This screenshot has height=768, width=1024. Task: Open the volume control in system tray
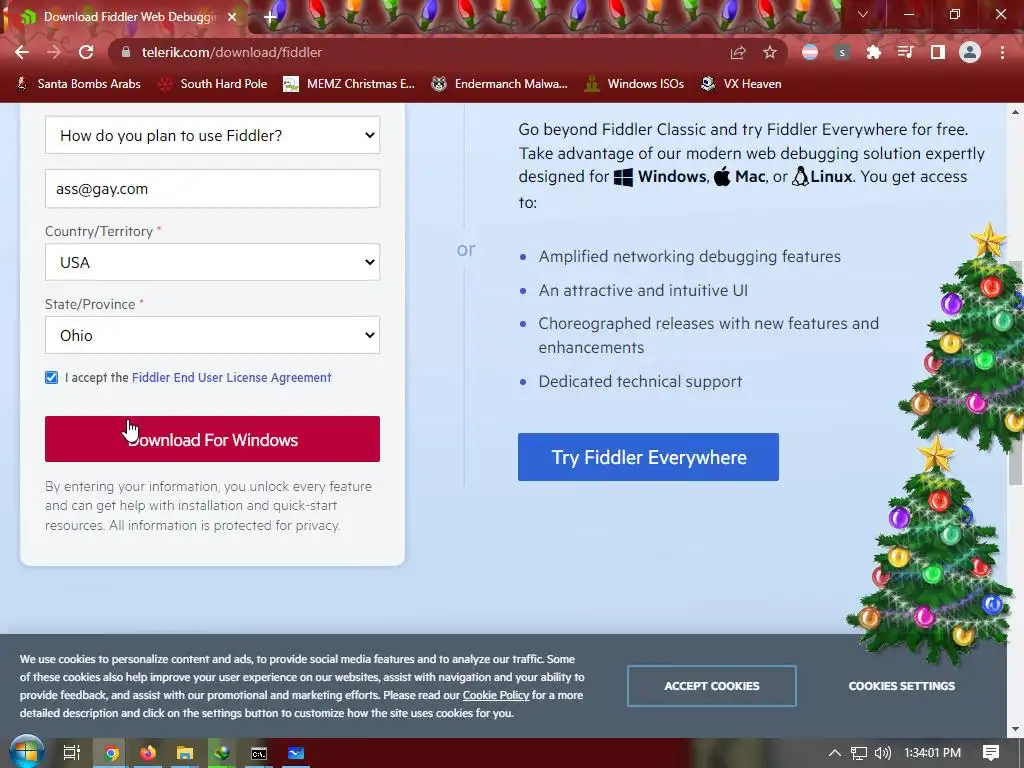(882, 753)
